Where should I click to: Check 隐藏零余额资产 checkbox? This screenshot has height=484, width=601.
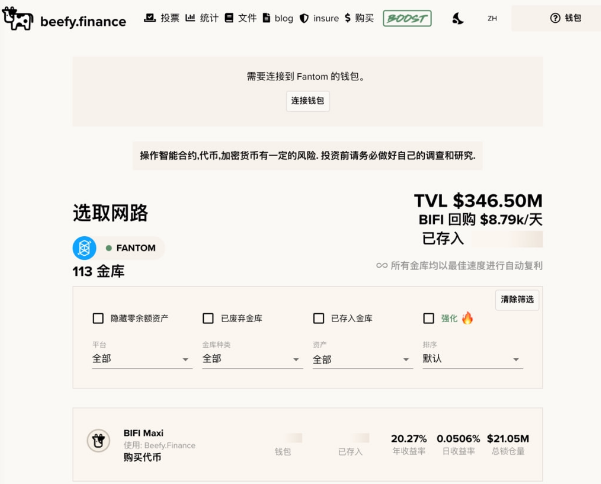click(x=98, y=318)
